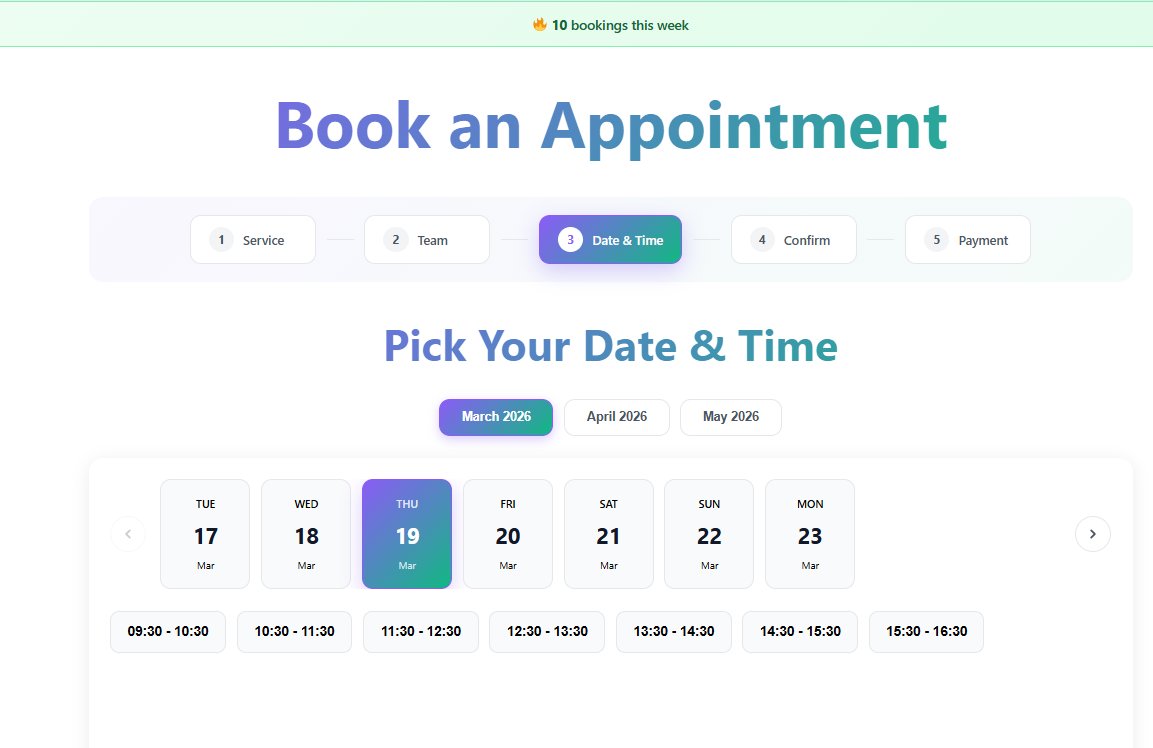The width and height of the screenshot is (1153, 748).
Task: Select Friday March 20 as booking date
Action: 507,533
